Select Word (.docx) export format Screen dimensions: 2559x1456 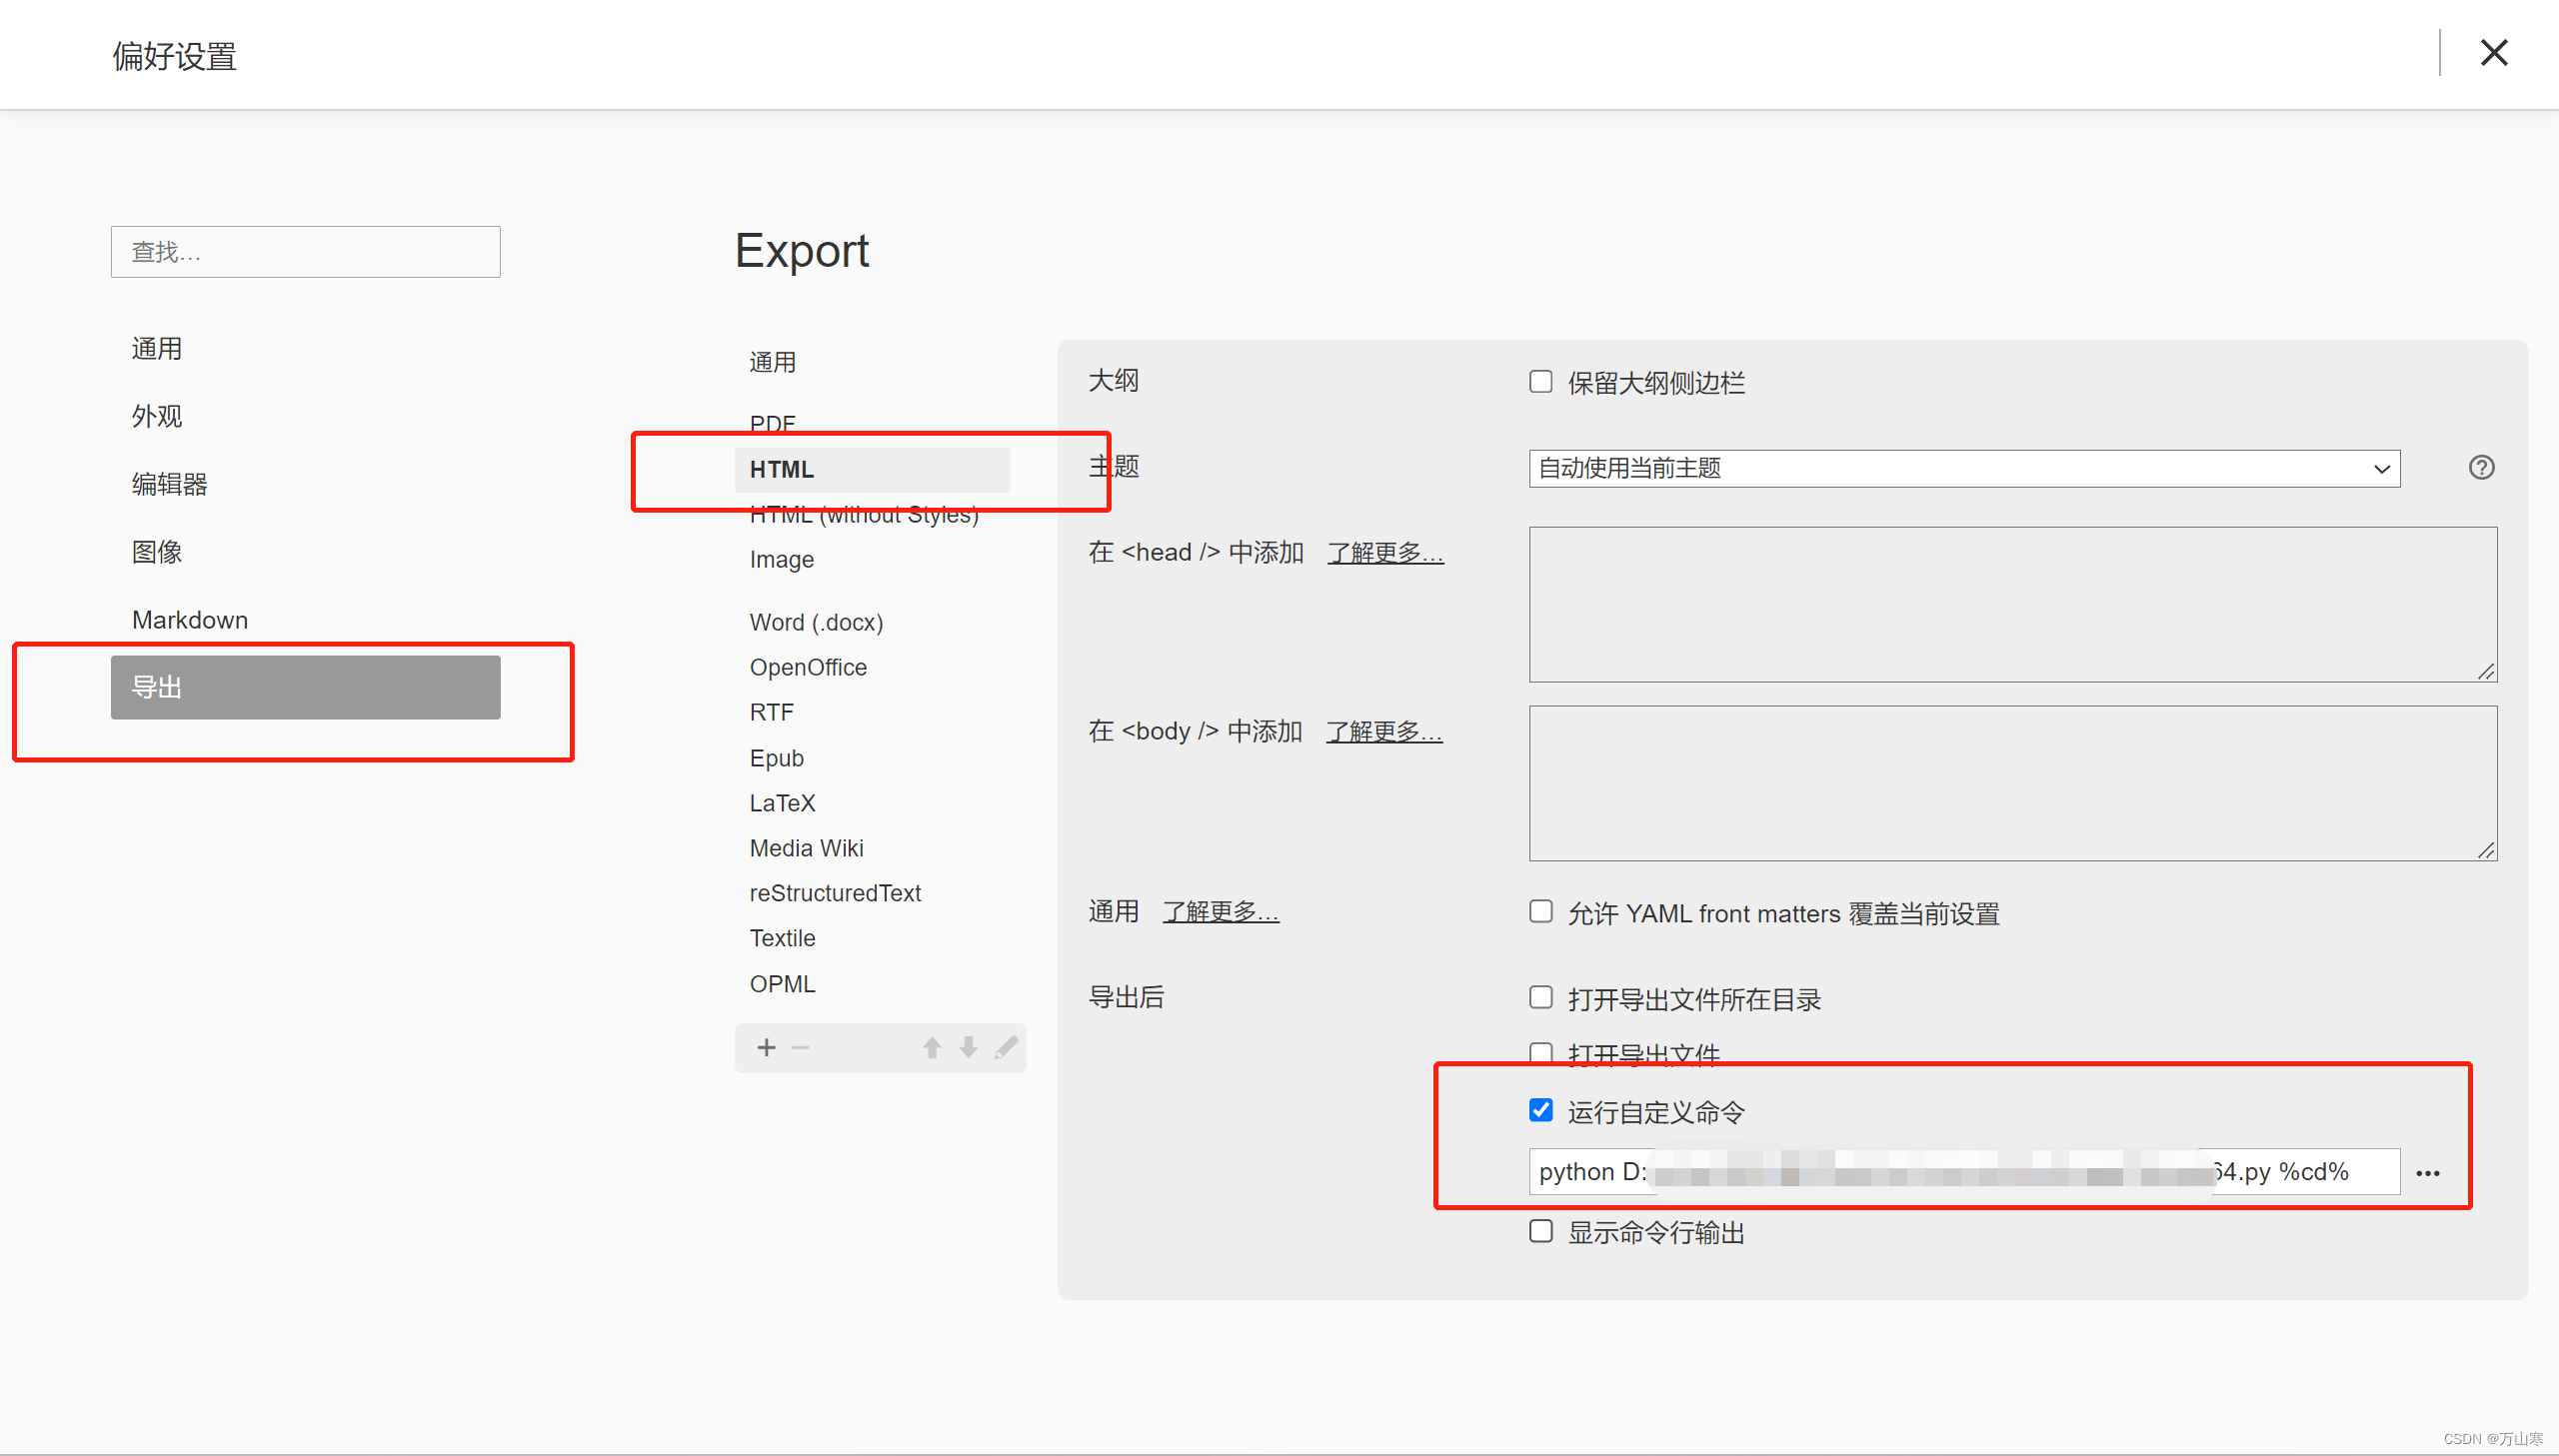point(816,622)
